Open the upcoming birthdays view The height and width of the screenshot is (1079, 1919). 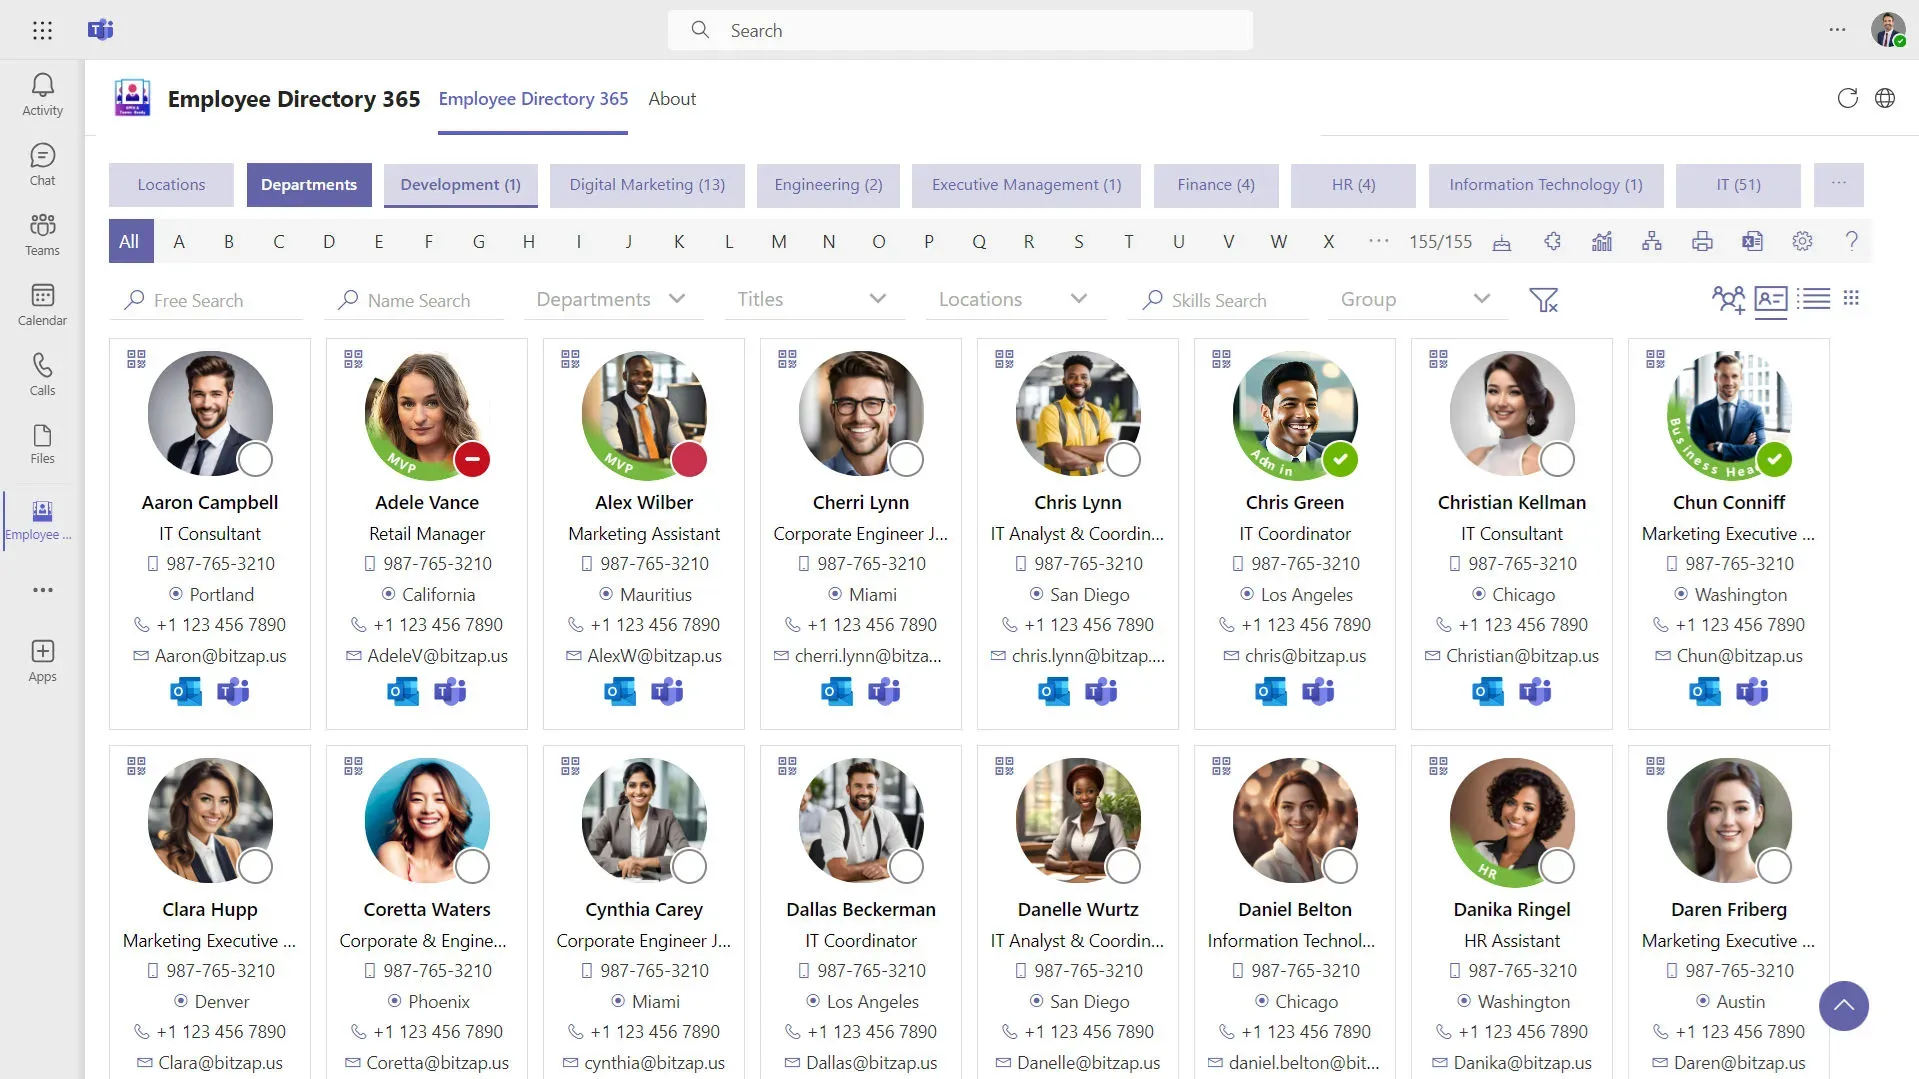point(1502,241)
